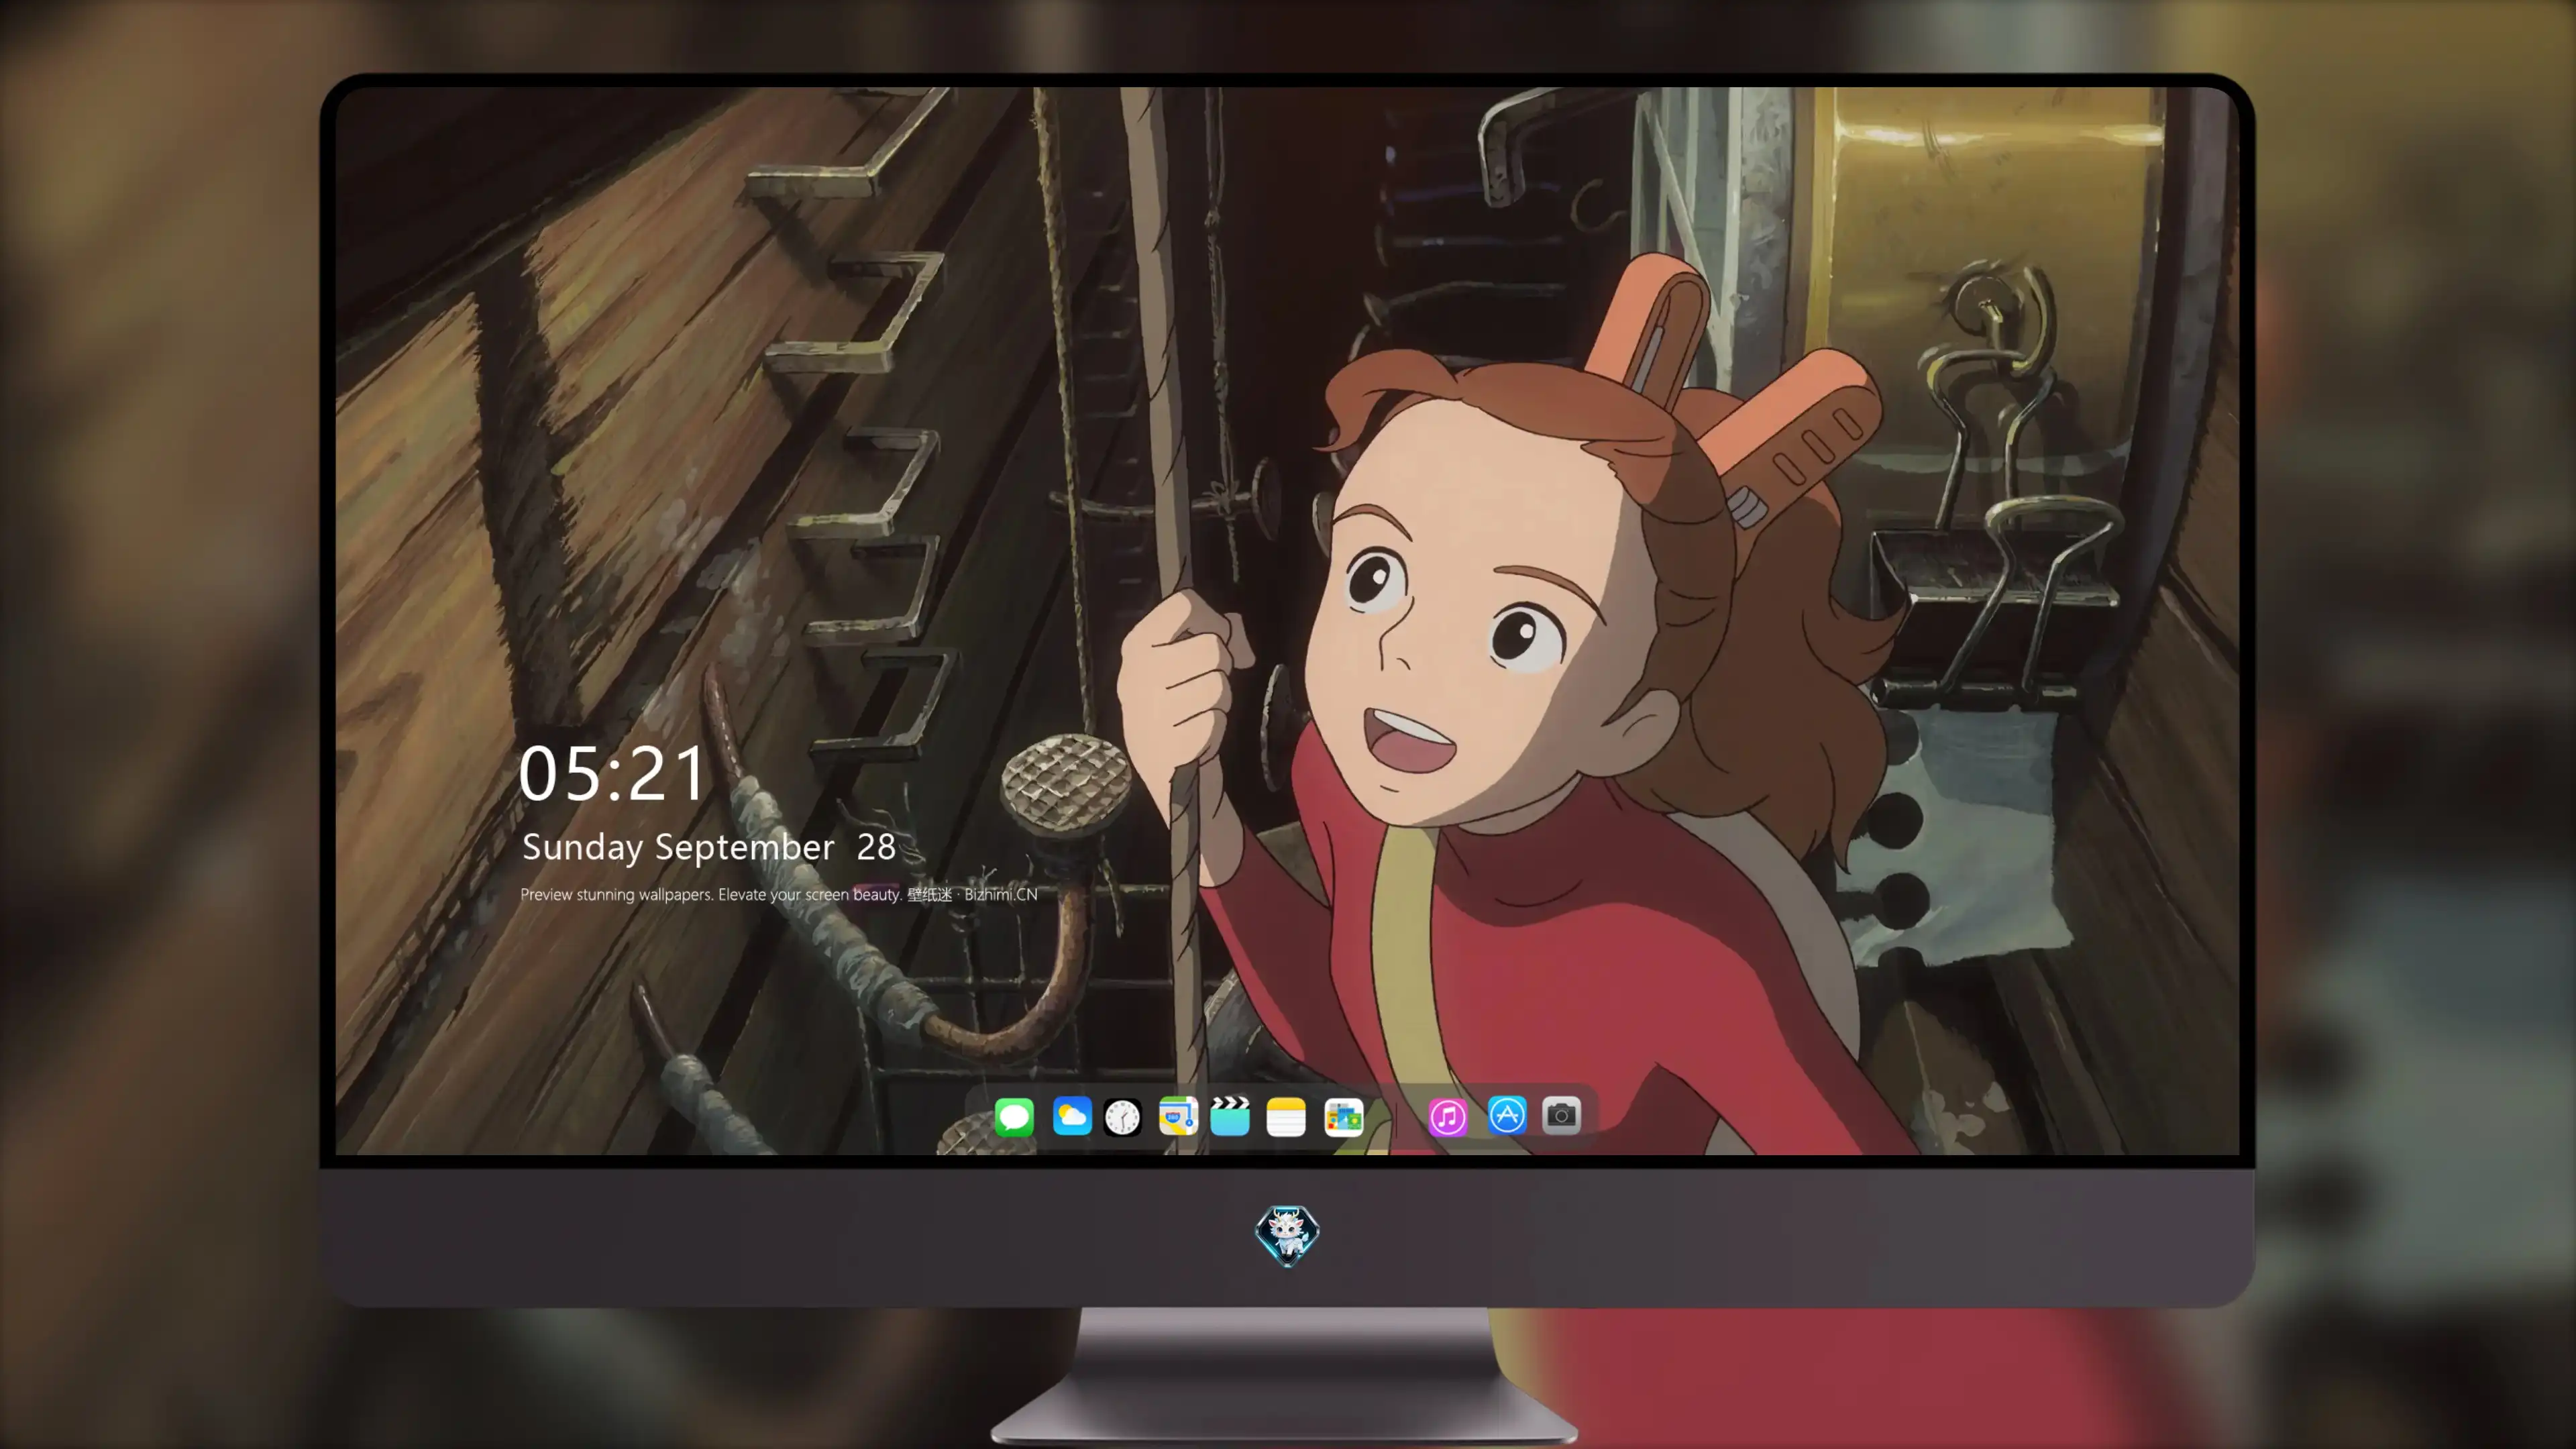Viewport: 2576px width, 1449px height.
Task: Click the 05:21 clock display
Action: click(x=611, y=774)
